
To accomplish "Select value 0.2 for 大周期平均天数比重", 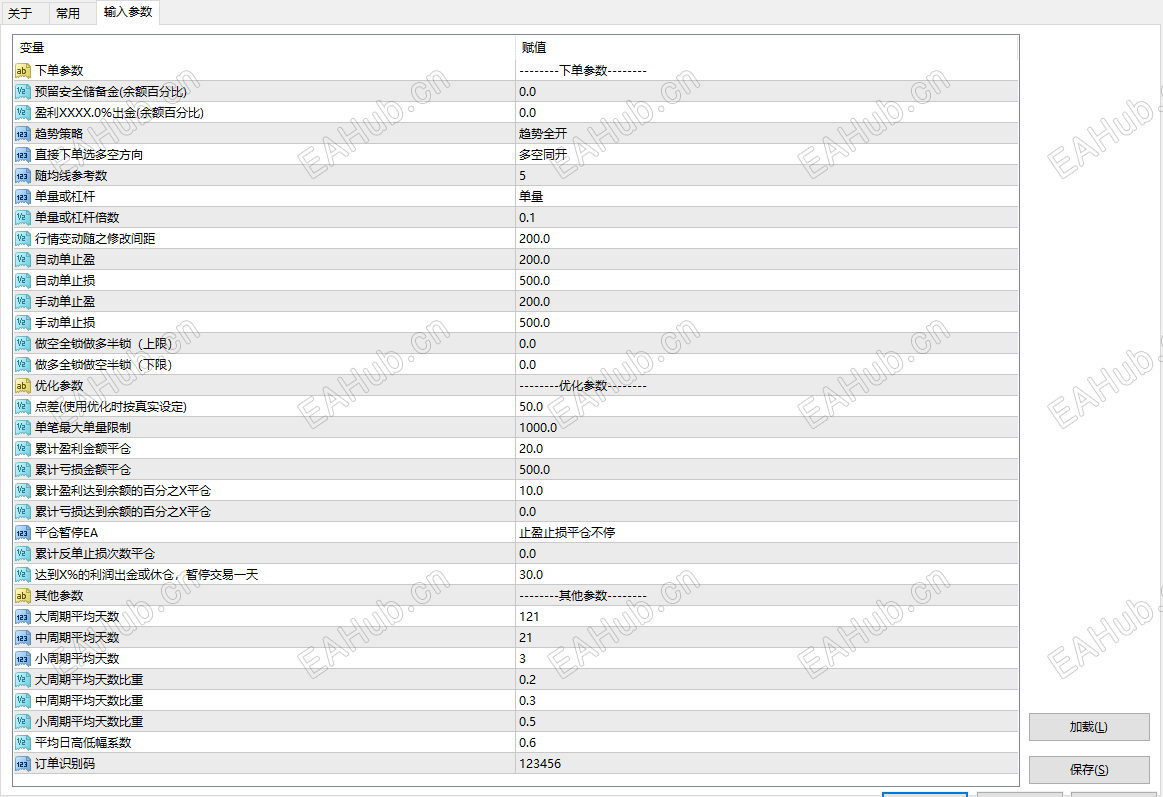I will point(767,680).
